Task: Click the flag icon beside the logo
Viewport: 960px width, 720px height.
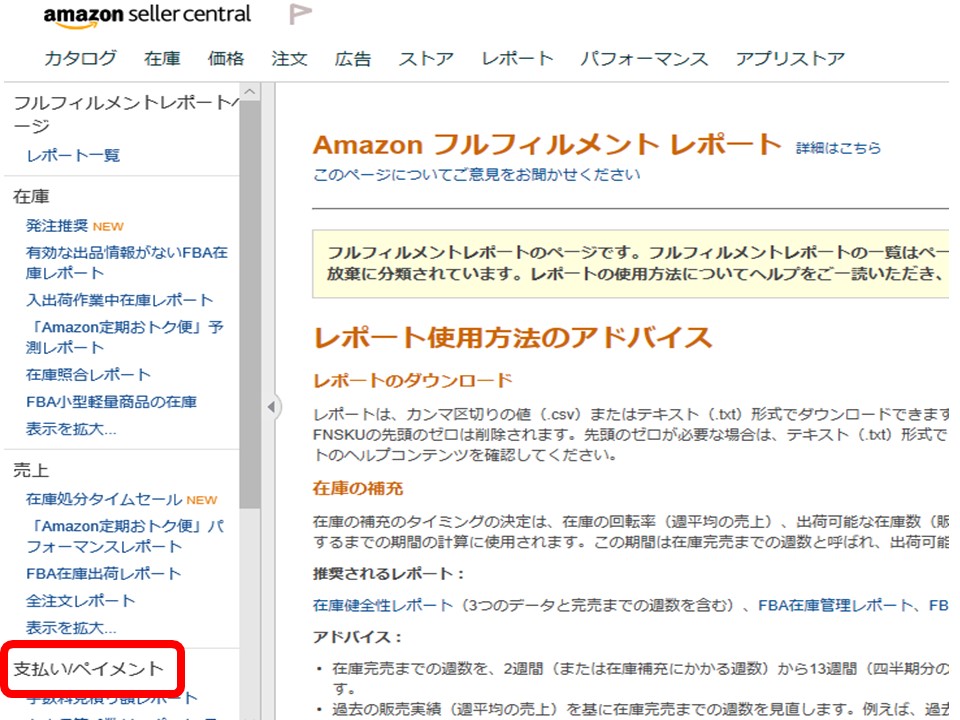Action: coord(300,14)
